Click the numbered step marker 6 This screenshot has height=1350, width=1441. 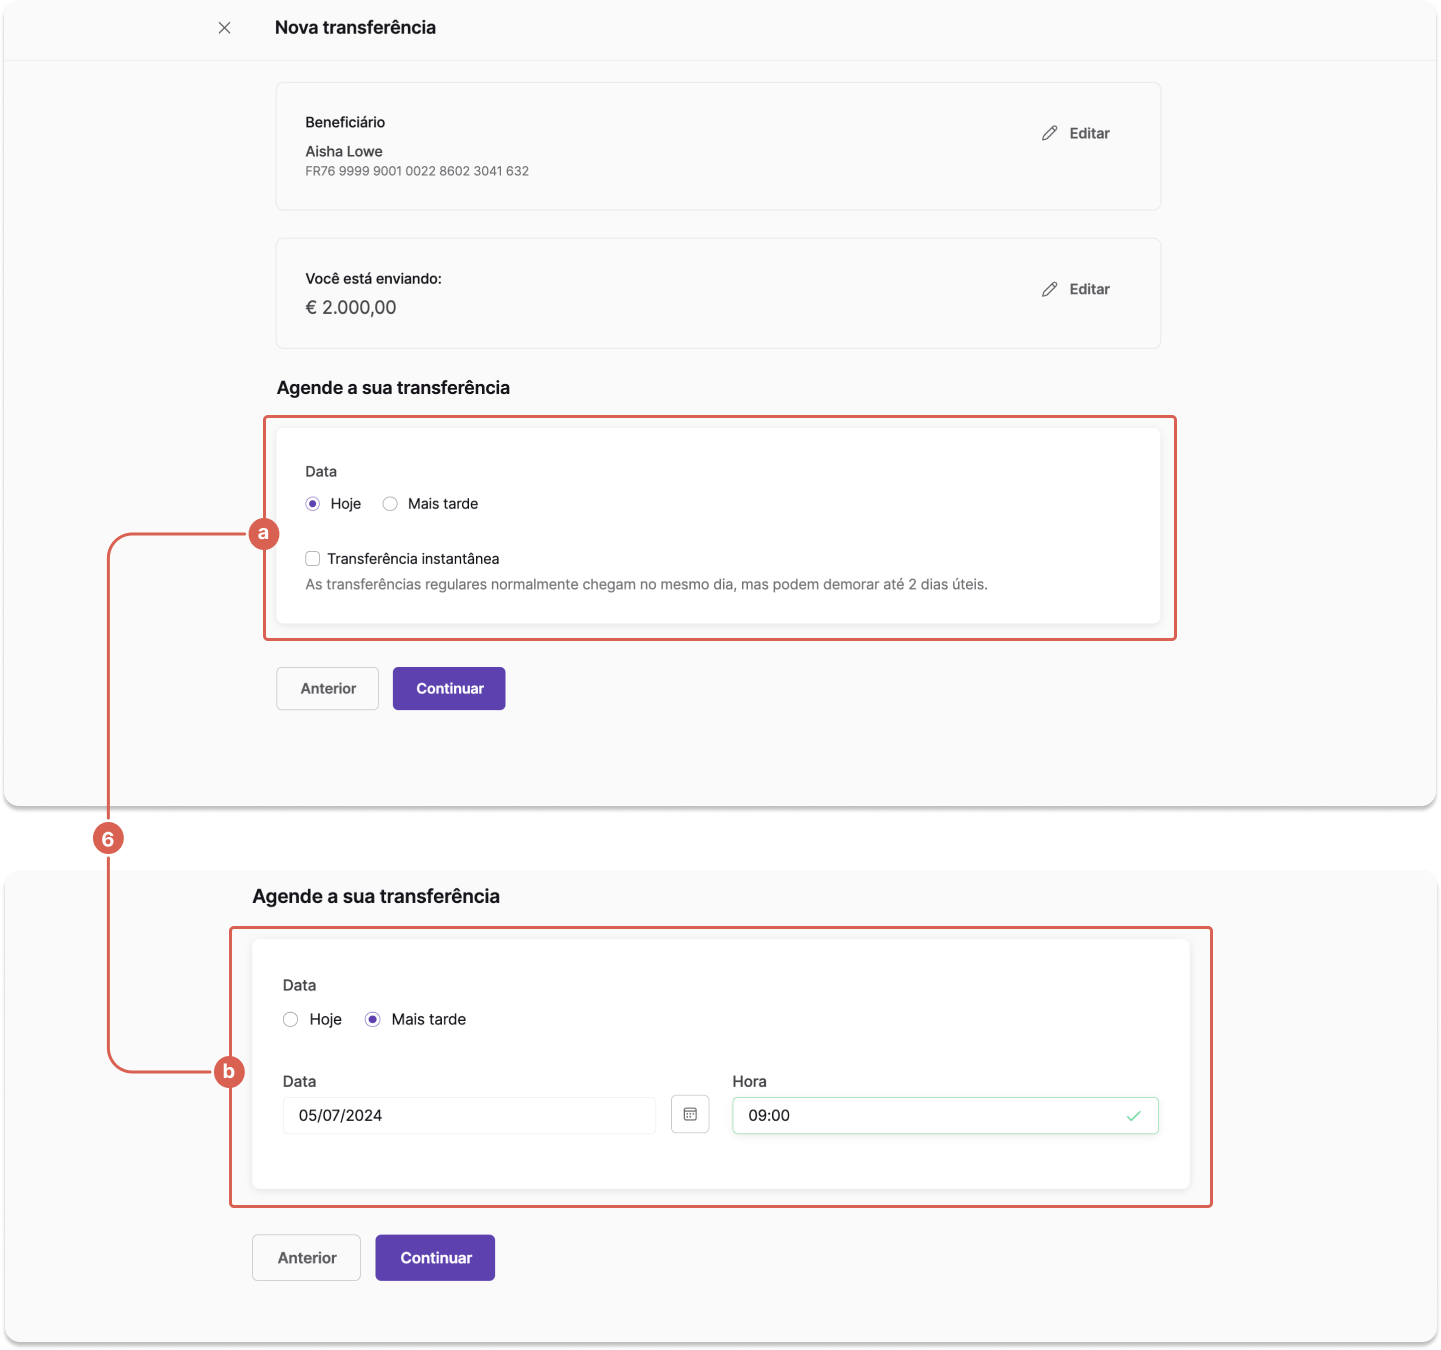[x=108, y=839]
